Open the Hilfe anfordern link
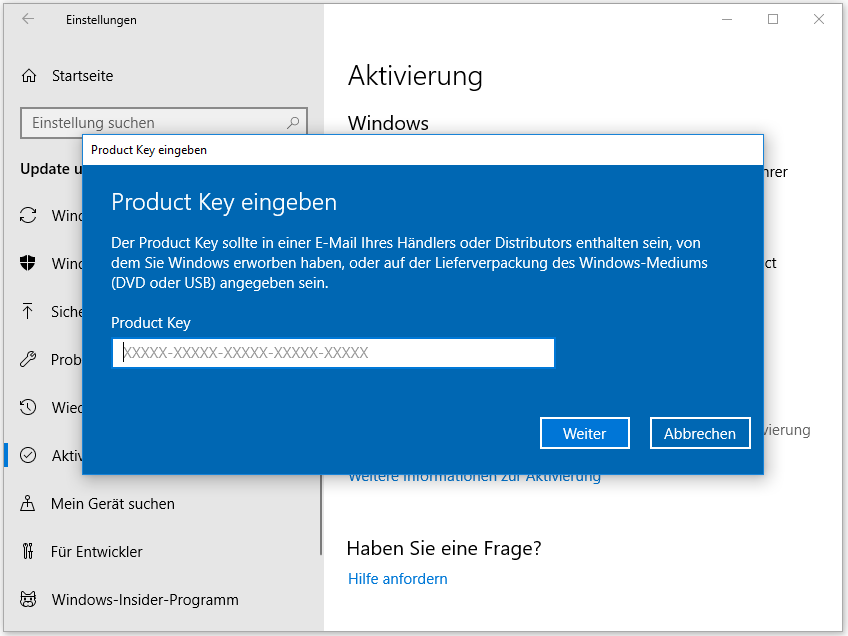This screenshot has width=848, height=636. click(x=397, y=578)
